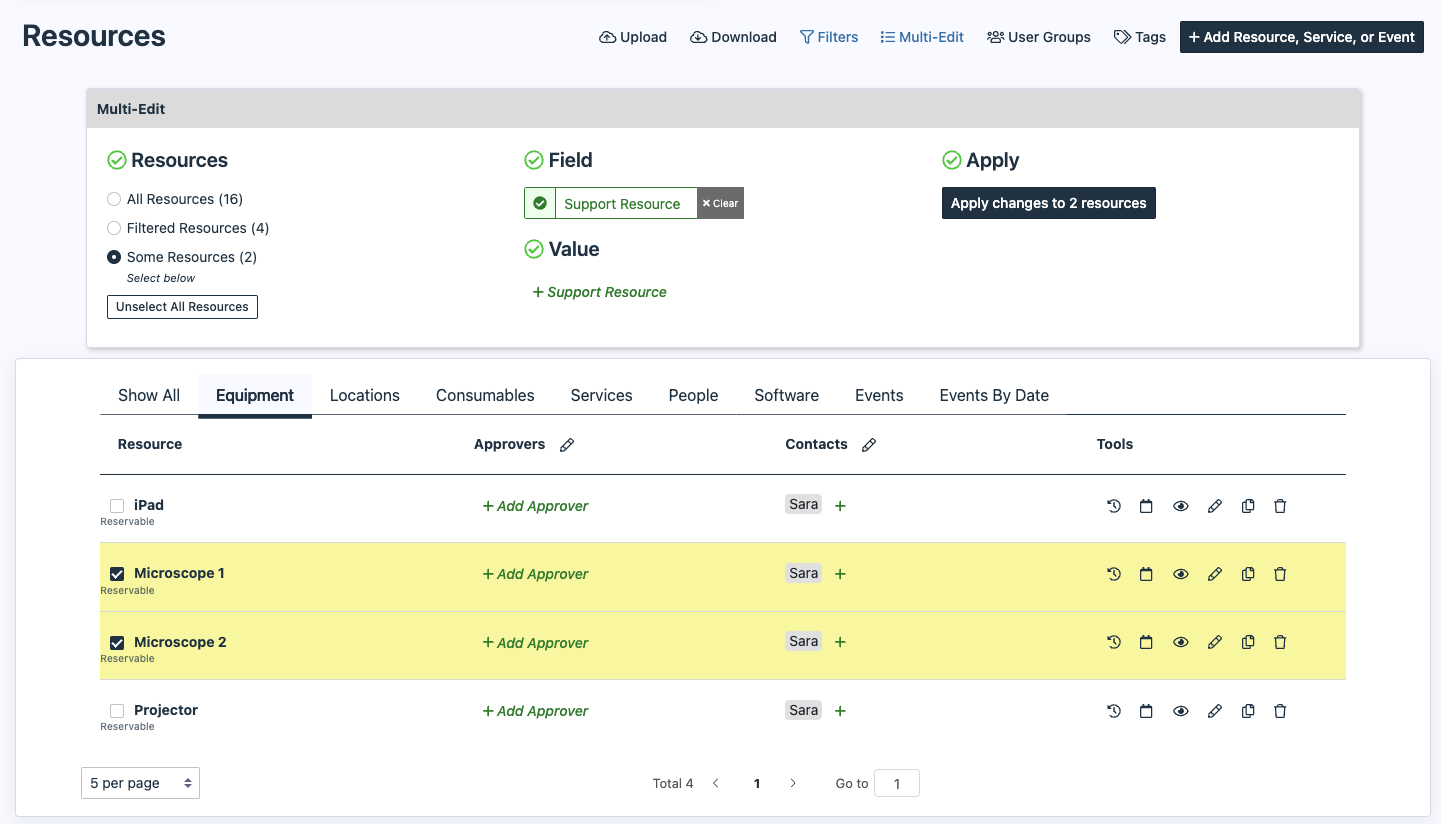Switch to the Locations tab
The height and width of the screenshot is (824, 1441).
(364, 395)
